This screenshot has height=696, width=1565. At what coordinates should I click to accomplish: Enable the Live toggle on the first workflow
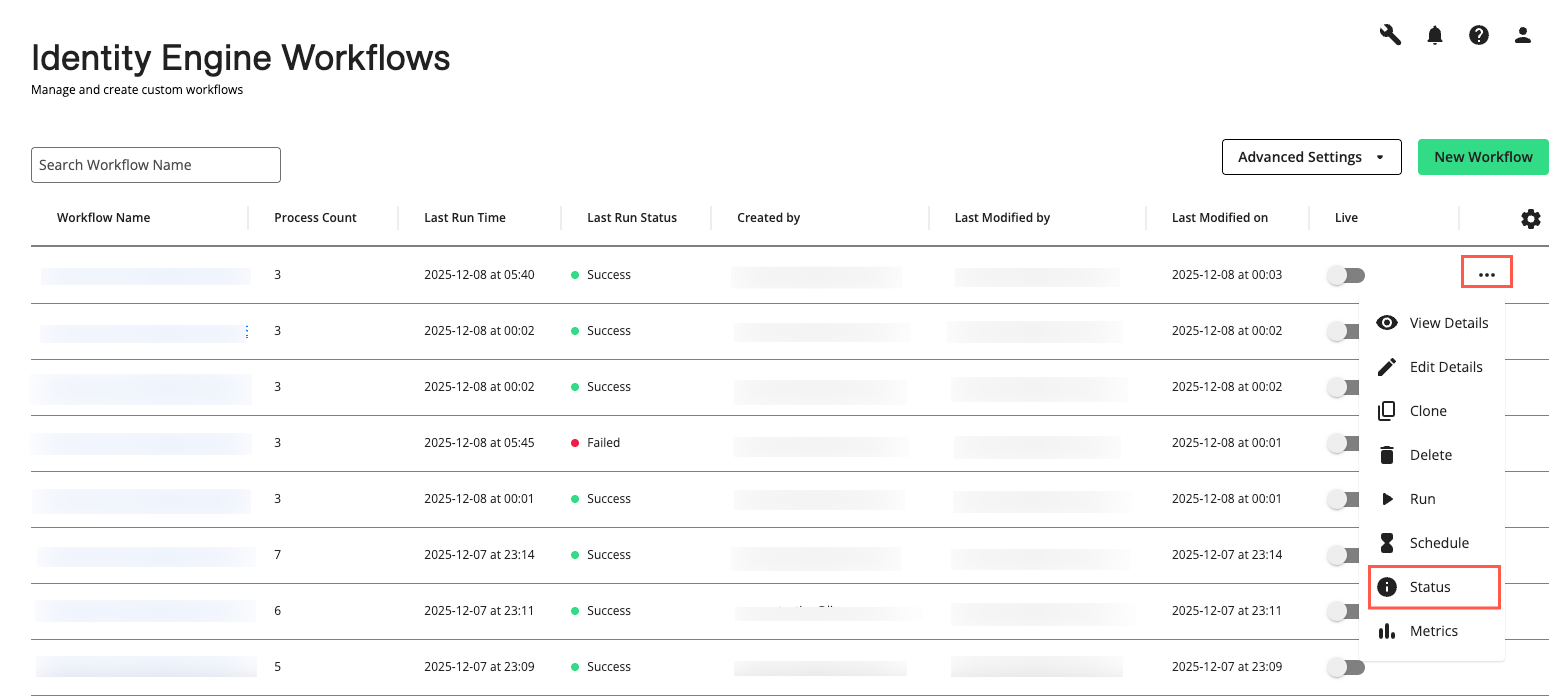point(1345,274)
